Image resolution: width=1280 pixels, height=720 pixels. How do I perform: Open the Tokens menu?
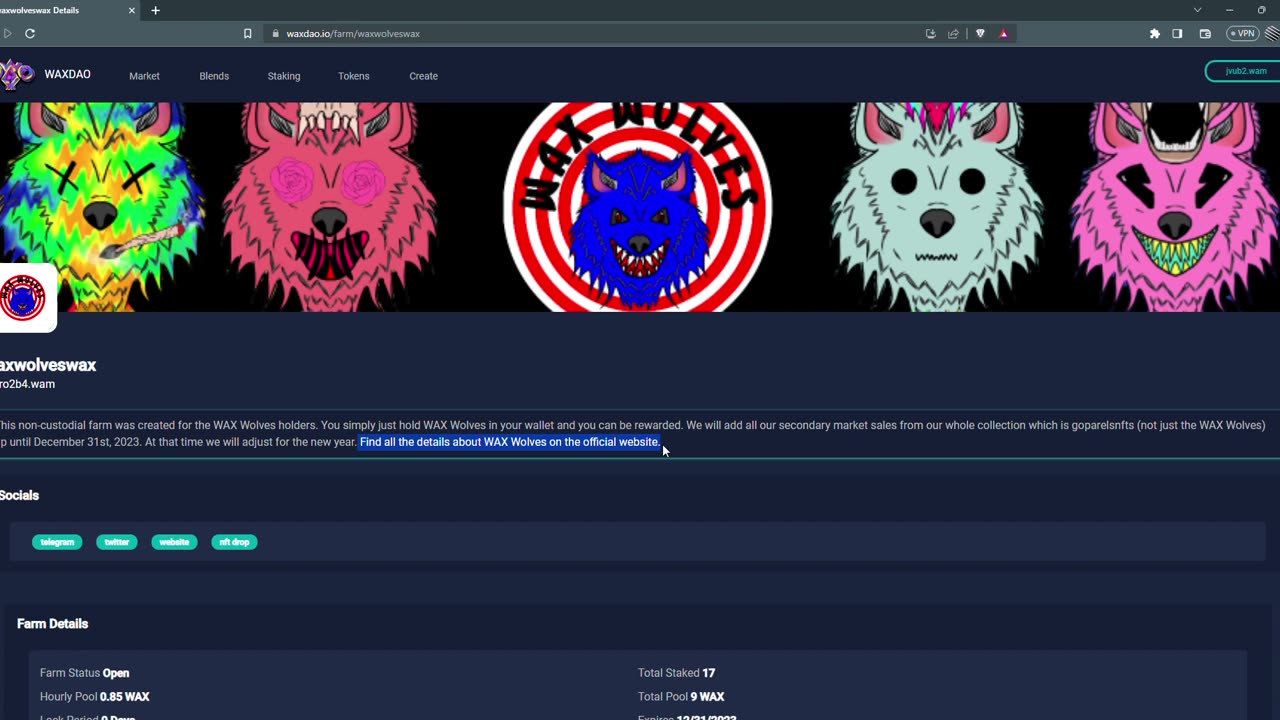353,76
